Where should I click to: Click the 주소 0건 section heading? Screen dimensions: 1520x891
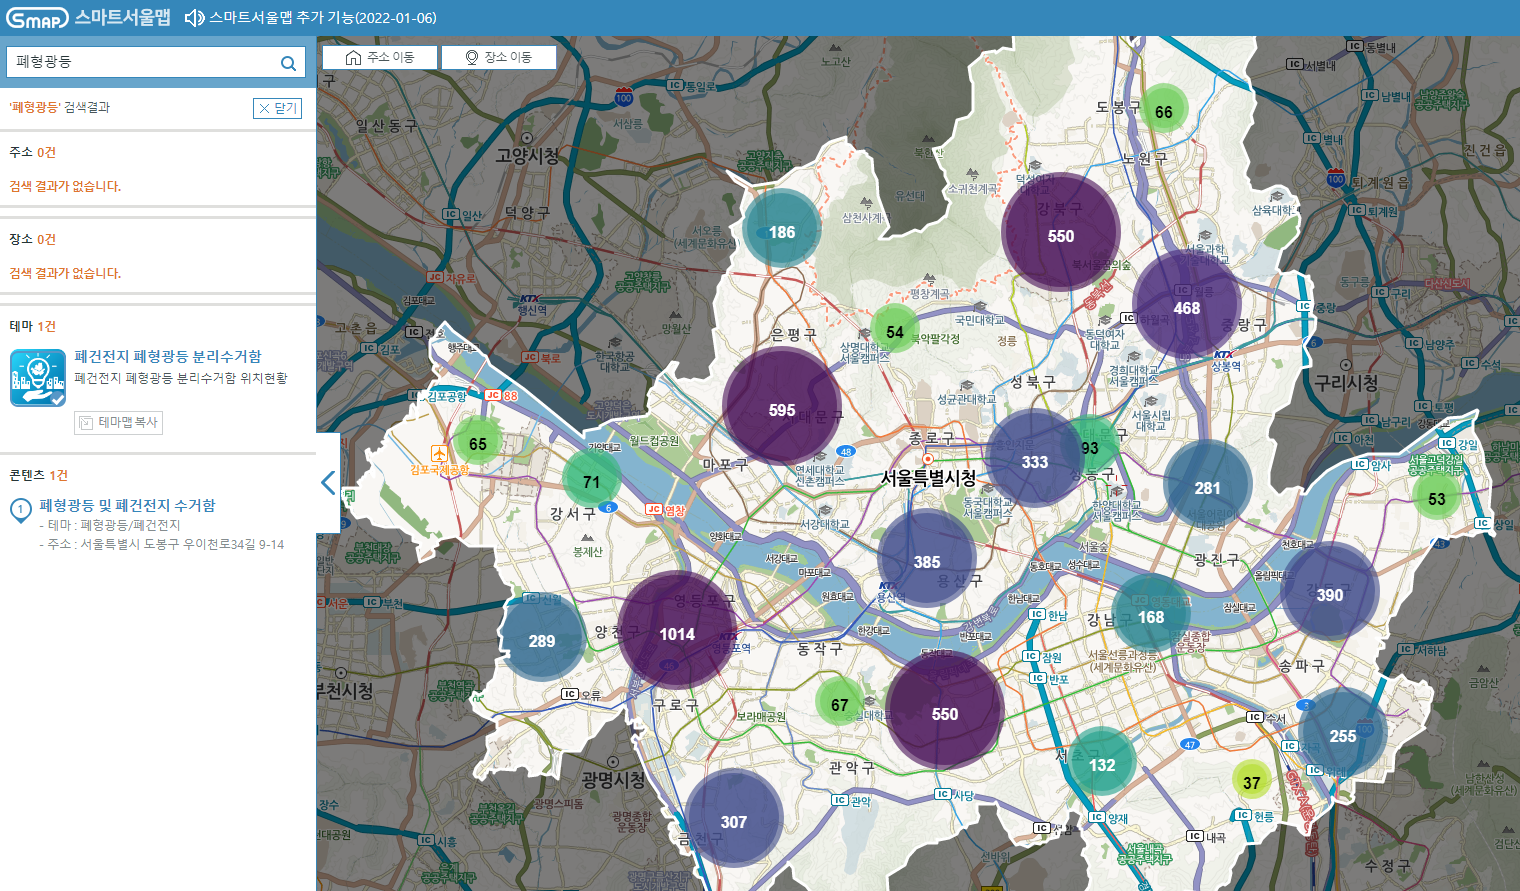pos(33,152)
